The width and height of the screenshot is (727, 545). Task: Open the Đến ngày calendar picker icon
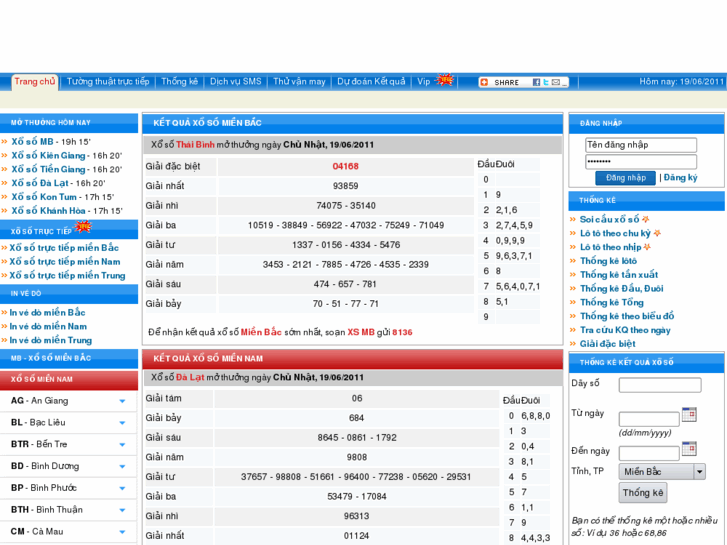(x=688, y=447)
